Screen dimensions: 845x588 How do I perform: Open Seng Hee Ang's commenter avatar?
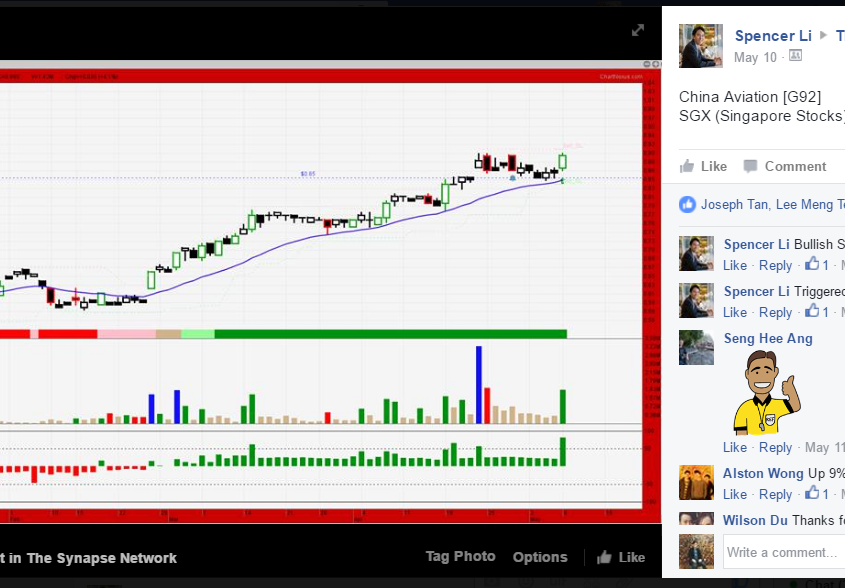tap(696, 347)
